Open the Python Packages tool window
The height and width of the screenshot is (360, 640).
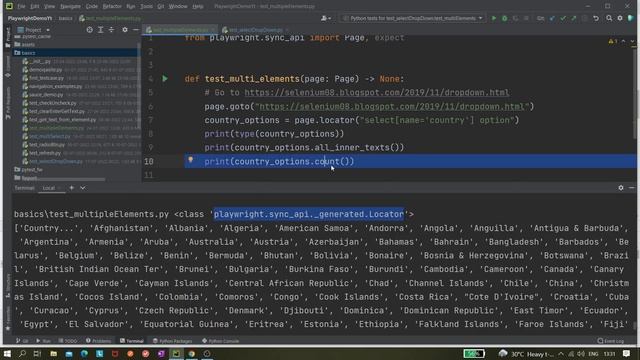[172, 341]
